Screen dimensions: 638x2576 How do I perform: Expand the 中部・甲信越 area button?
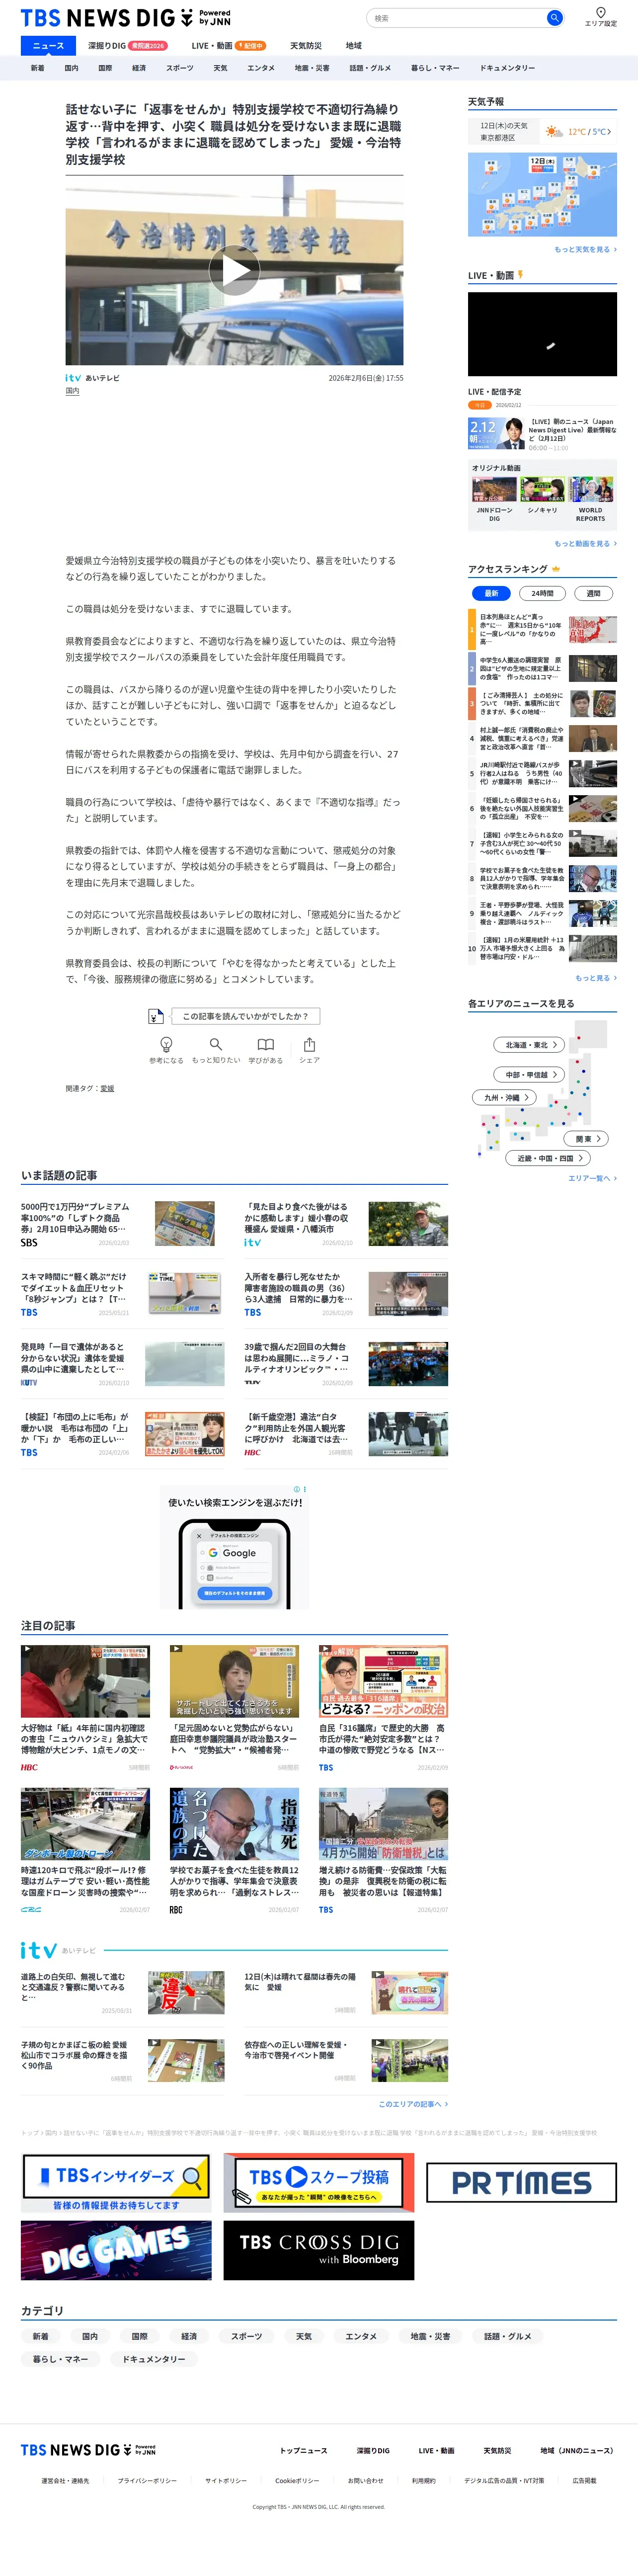(530, 1075)
